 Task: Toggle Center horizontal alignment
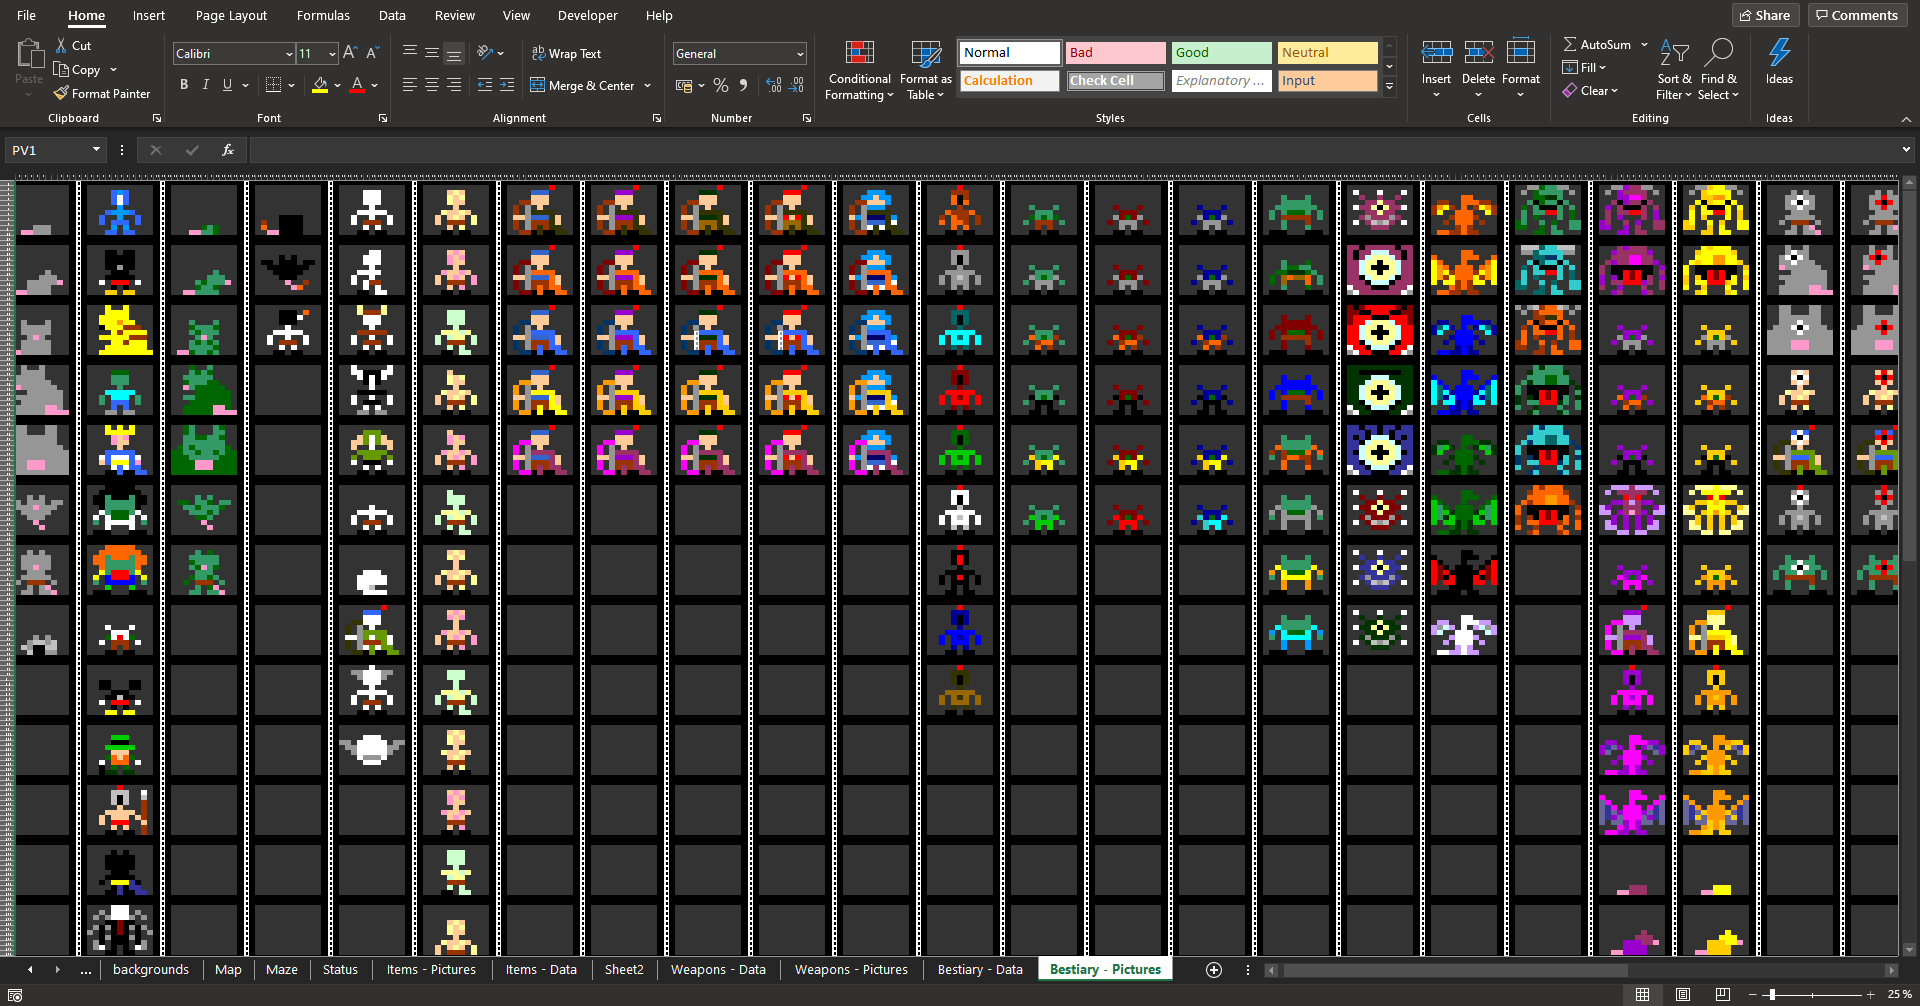[432, 85]
